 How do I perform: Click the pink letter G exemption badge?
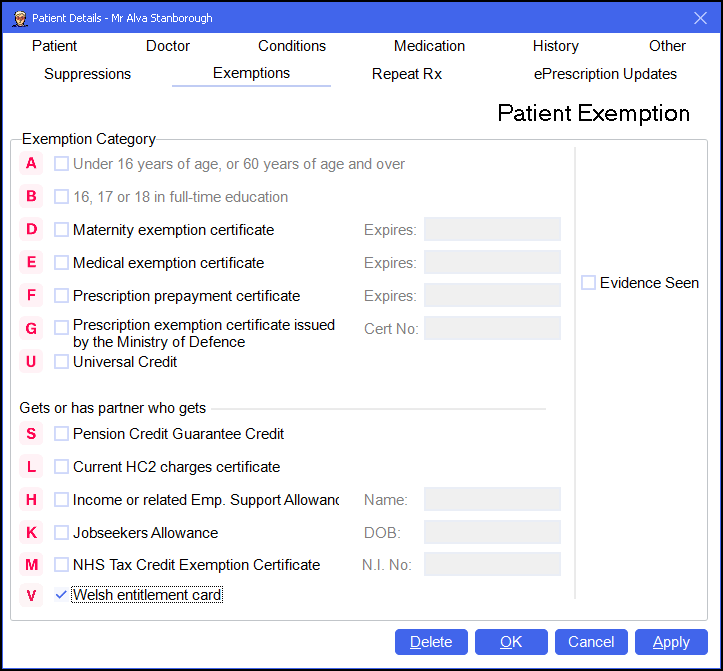click(32, 329)
